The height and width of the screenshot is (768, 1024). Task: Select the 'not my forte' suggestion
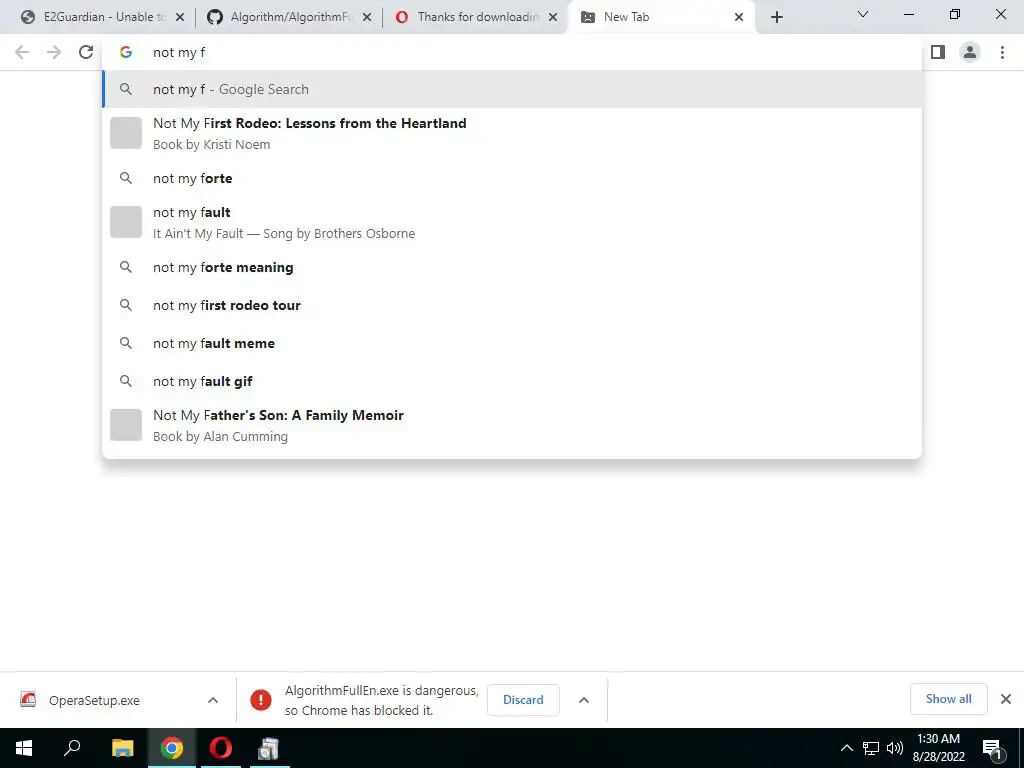512,178
